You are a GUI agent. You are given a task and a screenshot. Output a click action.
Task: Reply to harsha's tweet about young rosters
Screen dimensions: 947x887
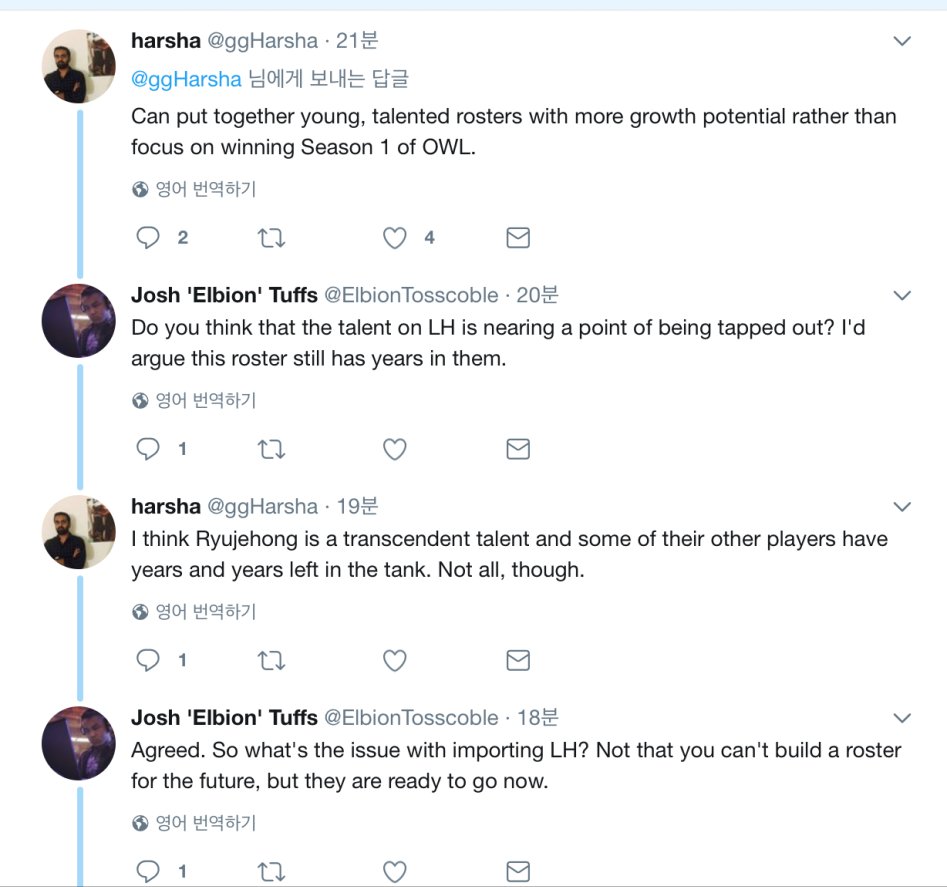click(x=148, y=238)
